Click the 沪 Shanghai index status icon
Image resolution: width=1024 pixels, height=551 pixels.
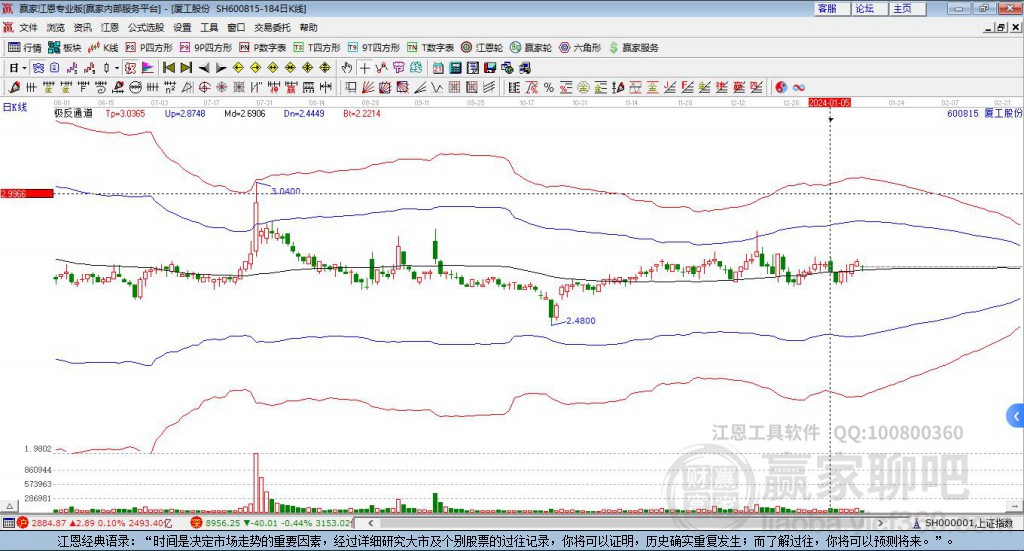point(23,523)
